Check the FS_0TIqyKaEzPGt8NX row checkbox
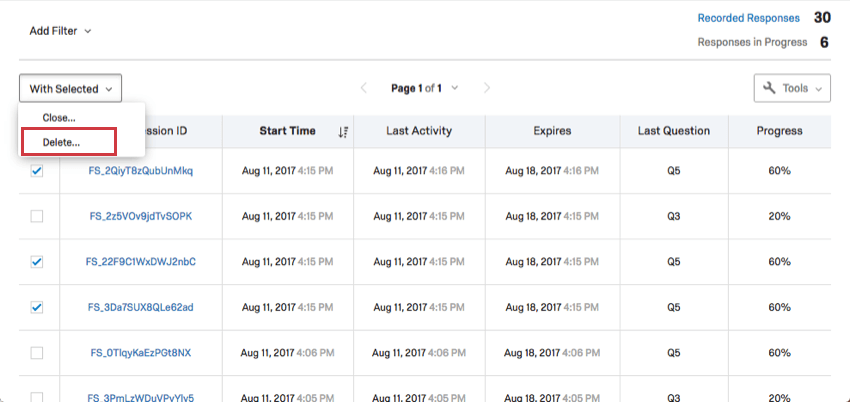Viewport: 850px width, 402px height. (37, 353)
